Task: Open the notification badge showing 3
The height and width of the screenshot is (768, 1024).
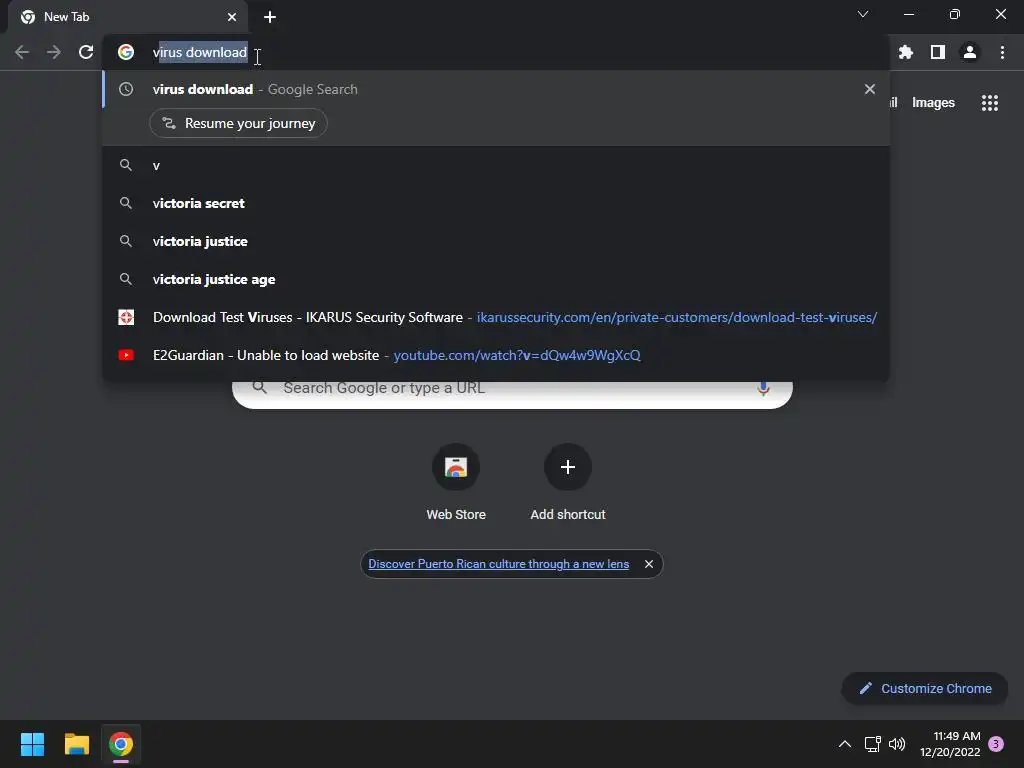Action: click(996, 744)
